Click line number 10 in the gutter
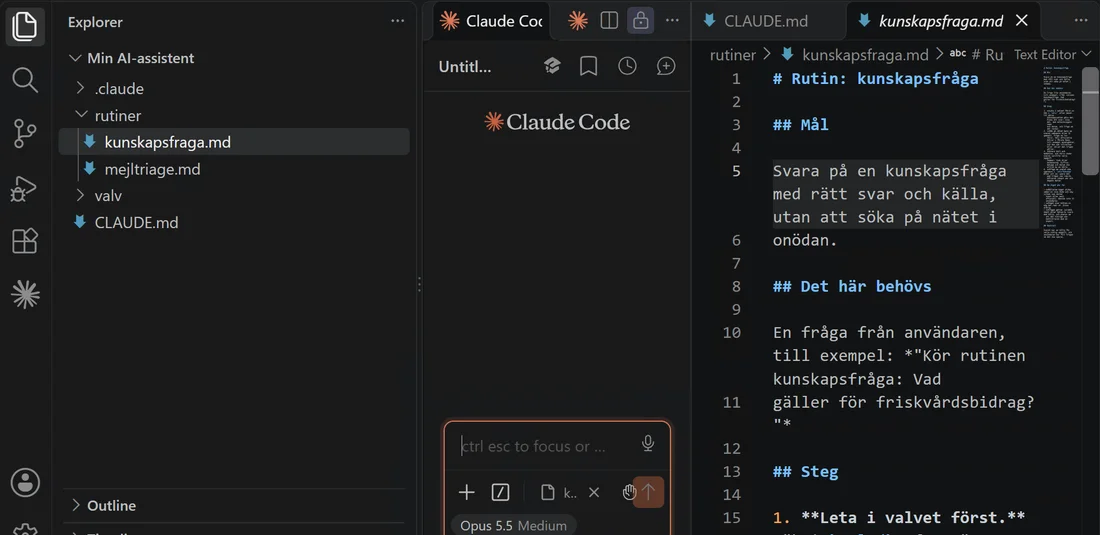This screenshot has height=535, width=1100. 732,332
